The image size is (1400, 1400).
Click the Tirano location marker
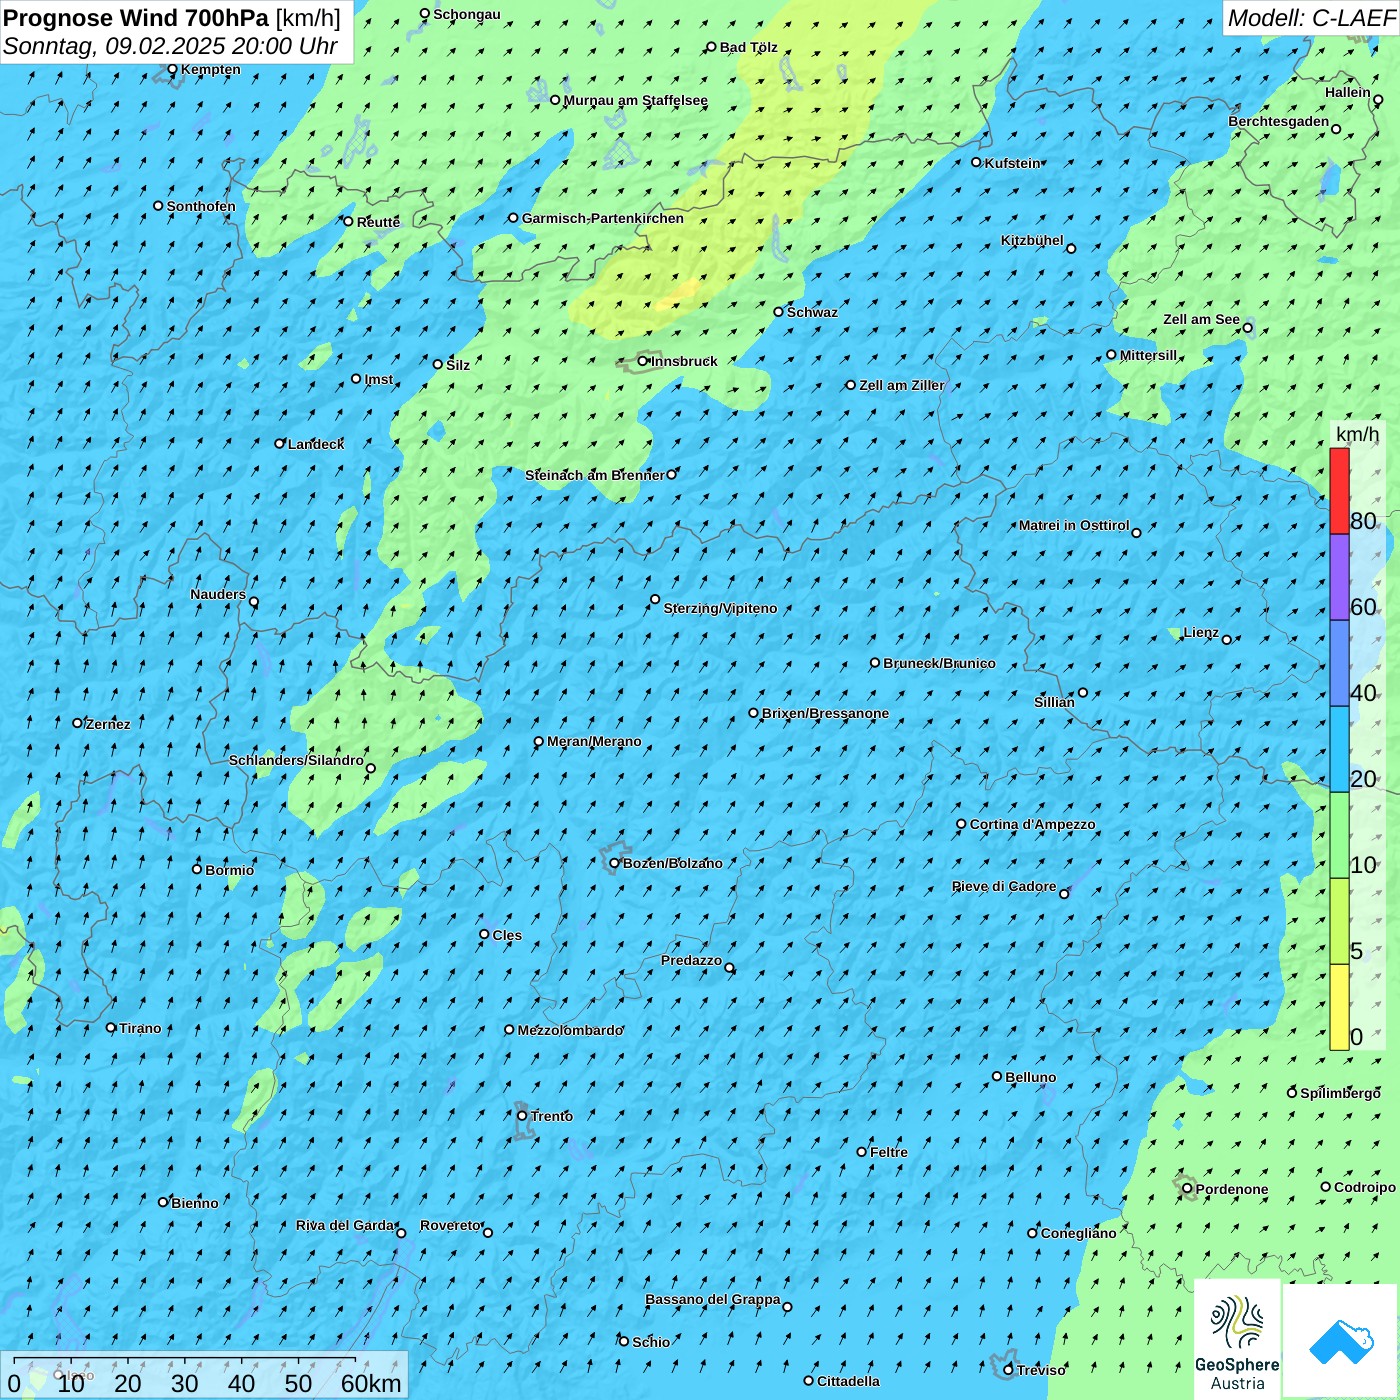pyautogui.click(x=111, y=1027)
